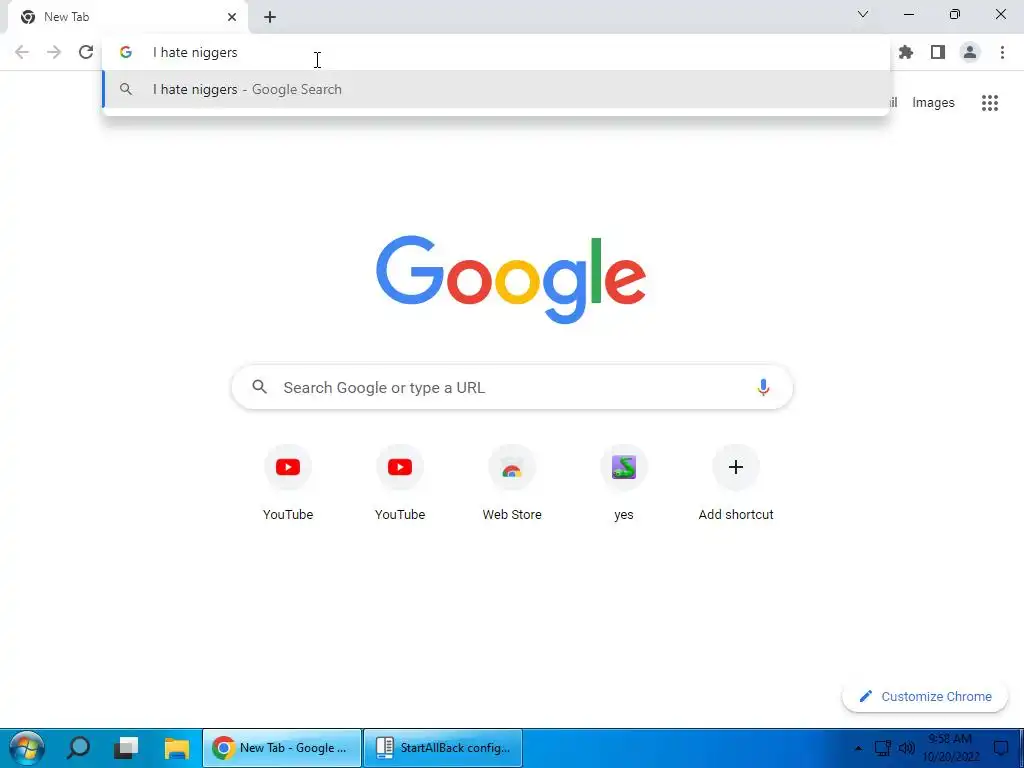Open Task View on the taskbar
Viewport: 1024px width, 768px height.
(126, 748)
